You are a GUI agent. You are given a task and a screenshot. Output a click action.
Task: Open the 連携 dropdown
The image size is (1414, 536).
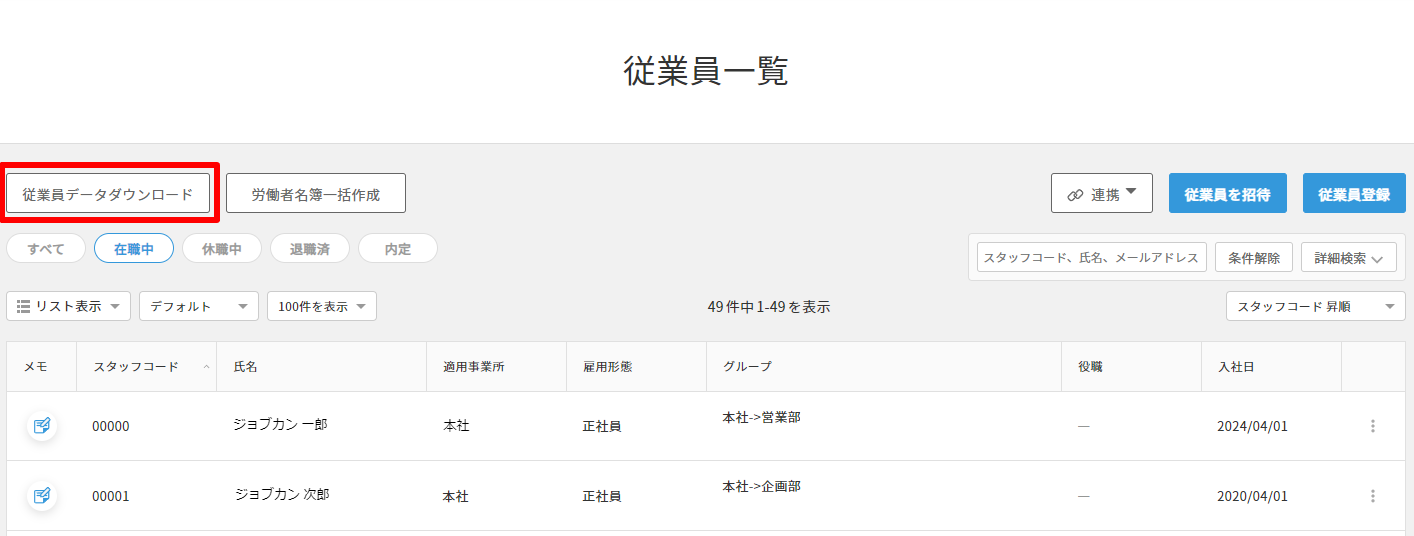(1101, 194)
